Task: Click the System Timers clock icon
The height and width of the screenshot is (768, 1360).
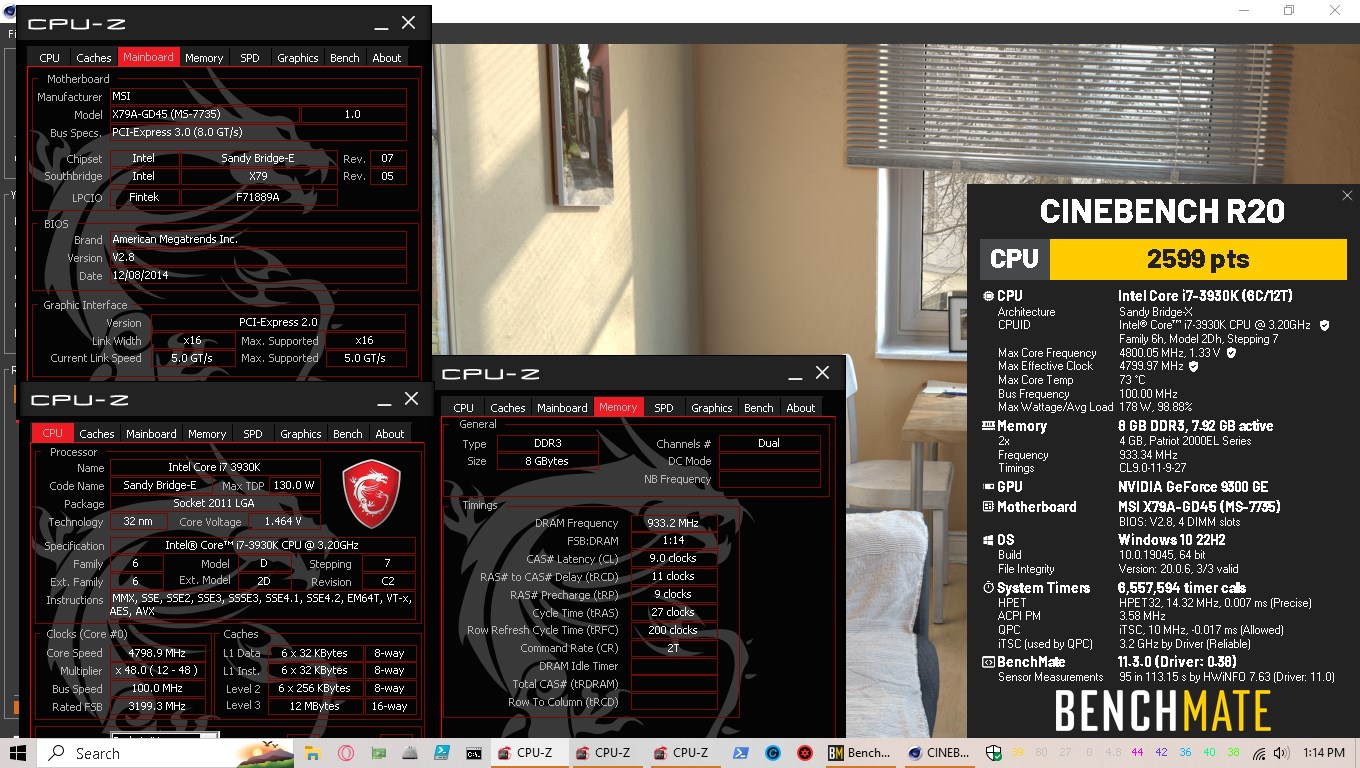Action: (x=988, y=588)
